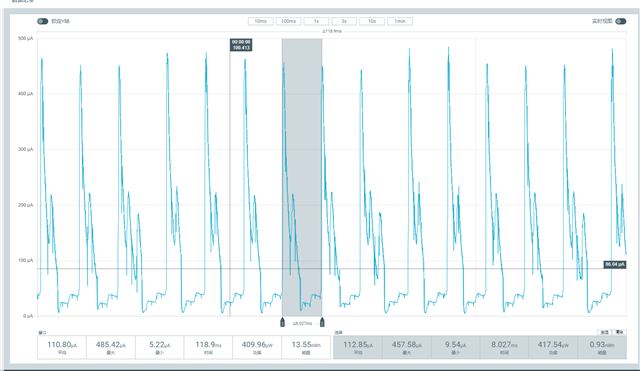The width and height of the screenshot is (640, 371).
Task: Click selection power value 417.54 µW
Action: (x=553, y=345)
